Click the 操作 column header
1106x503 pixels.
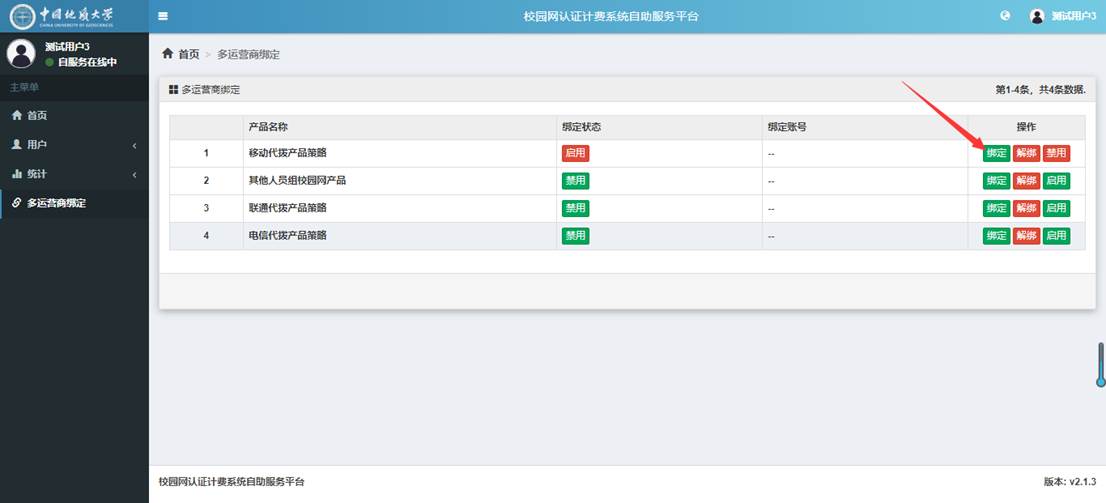point(1026,128)
